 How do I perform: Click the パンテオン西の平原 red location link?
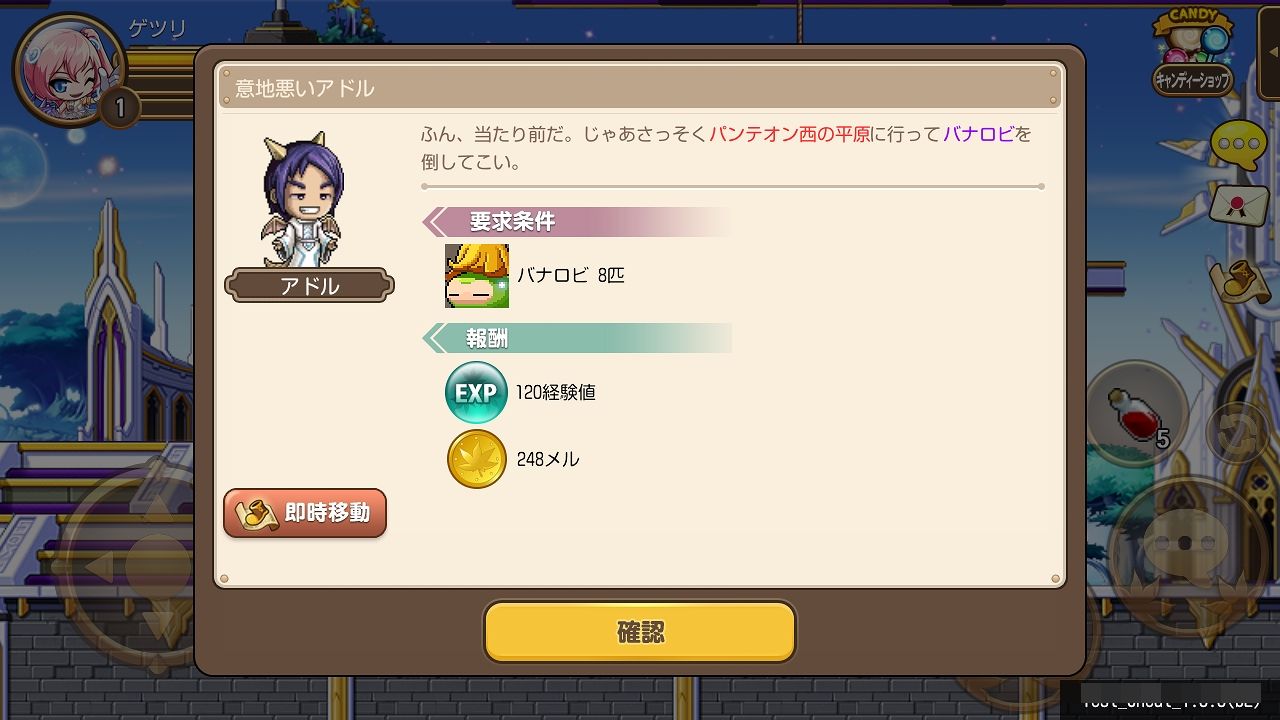pos(790,134)
